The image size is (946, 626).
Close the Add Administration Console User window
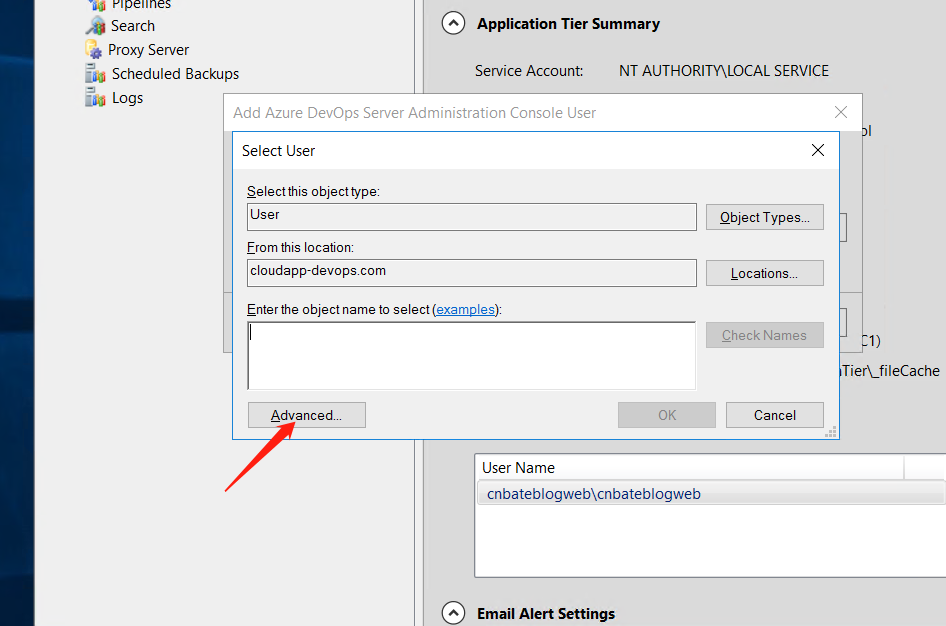pos(840,112)
